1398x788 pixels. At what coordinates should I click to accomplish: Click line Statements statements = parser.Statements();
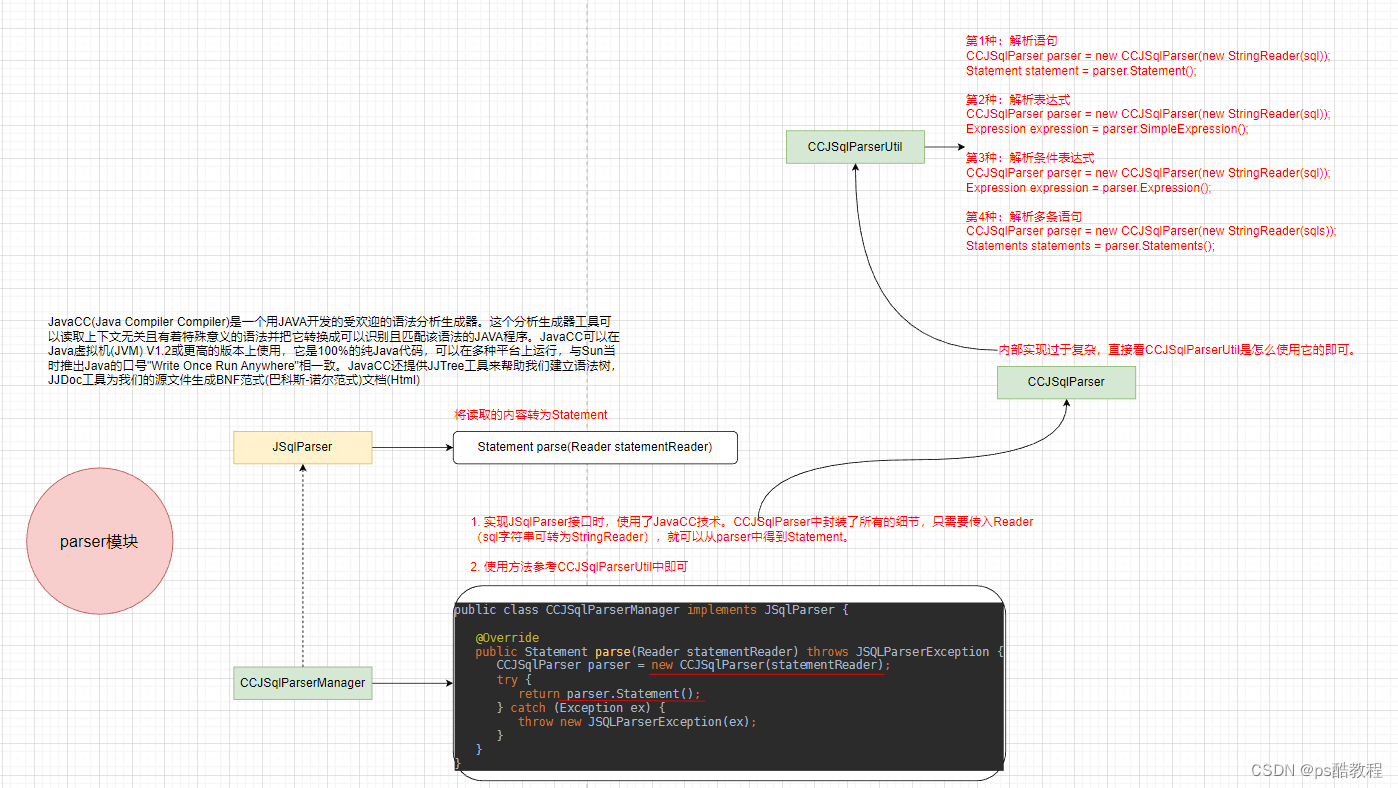(x=1090, y=246)
